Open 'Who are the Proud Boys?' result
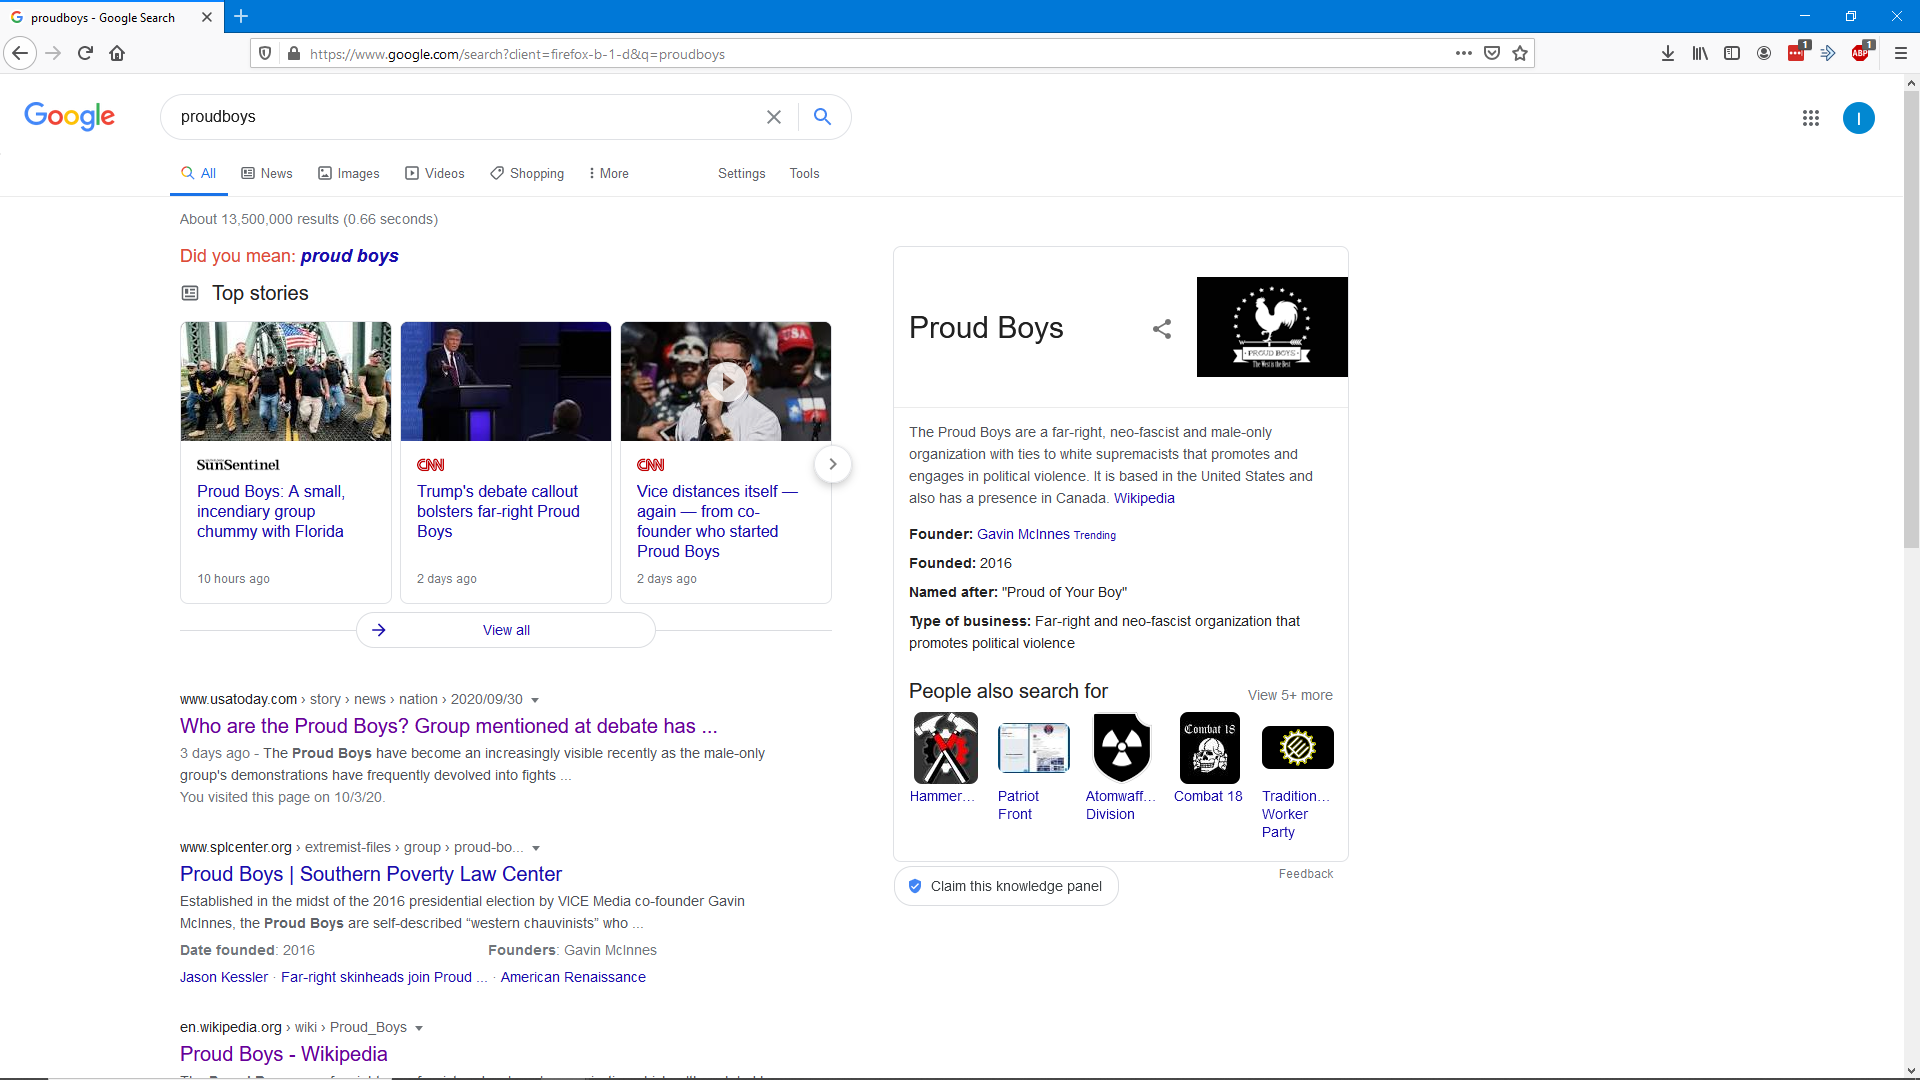This screenshot has width=1920, height=1080. pyautogui.click(x=448, y=726)
